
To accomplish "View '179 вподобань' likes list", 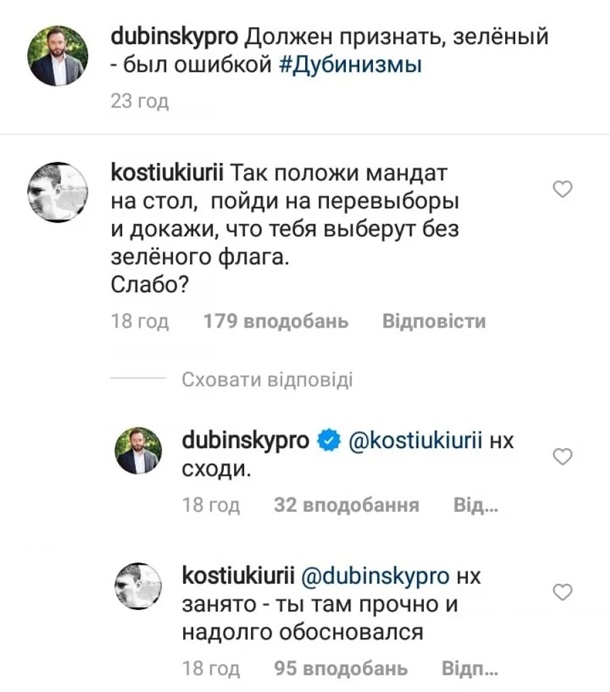I will pyautogui.click(x=276, y=321).
